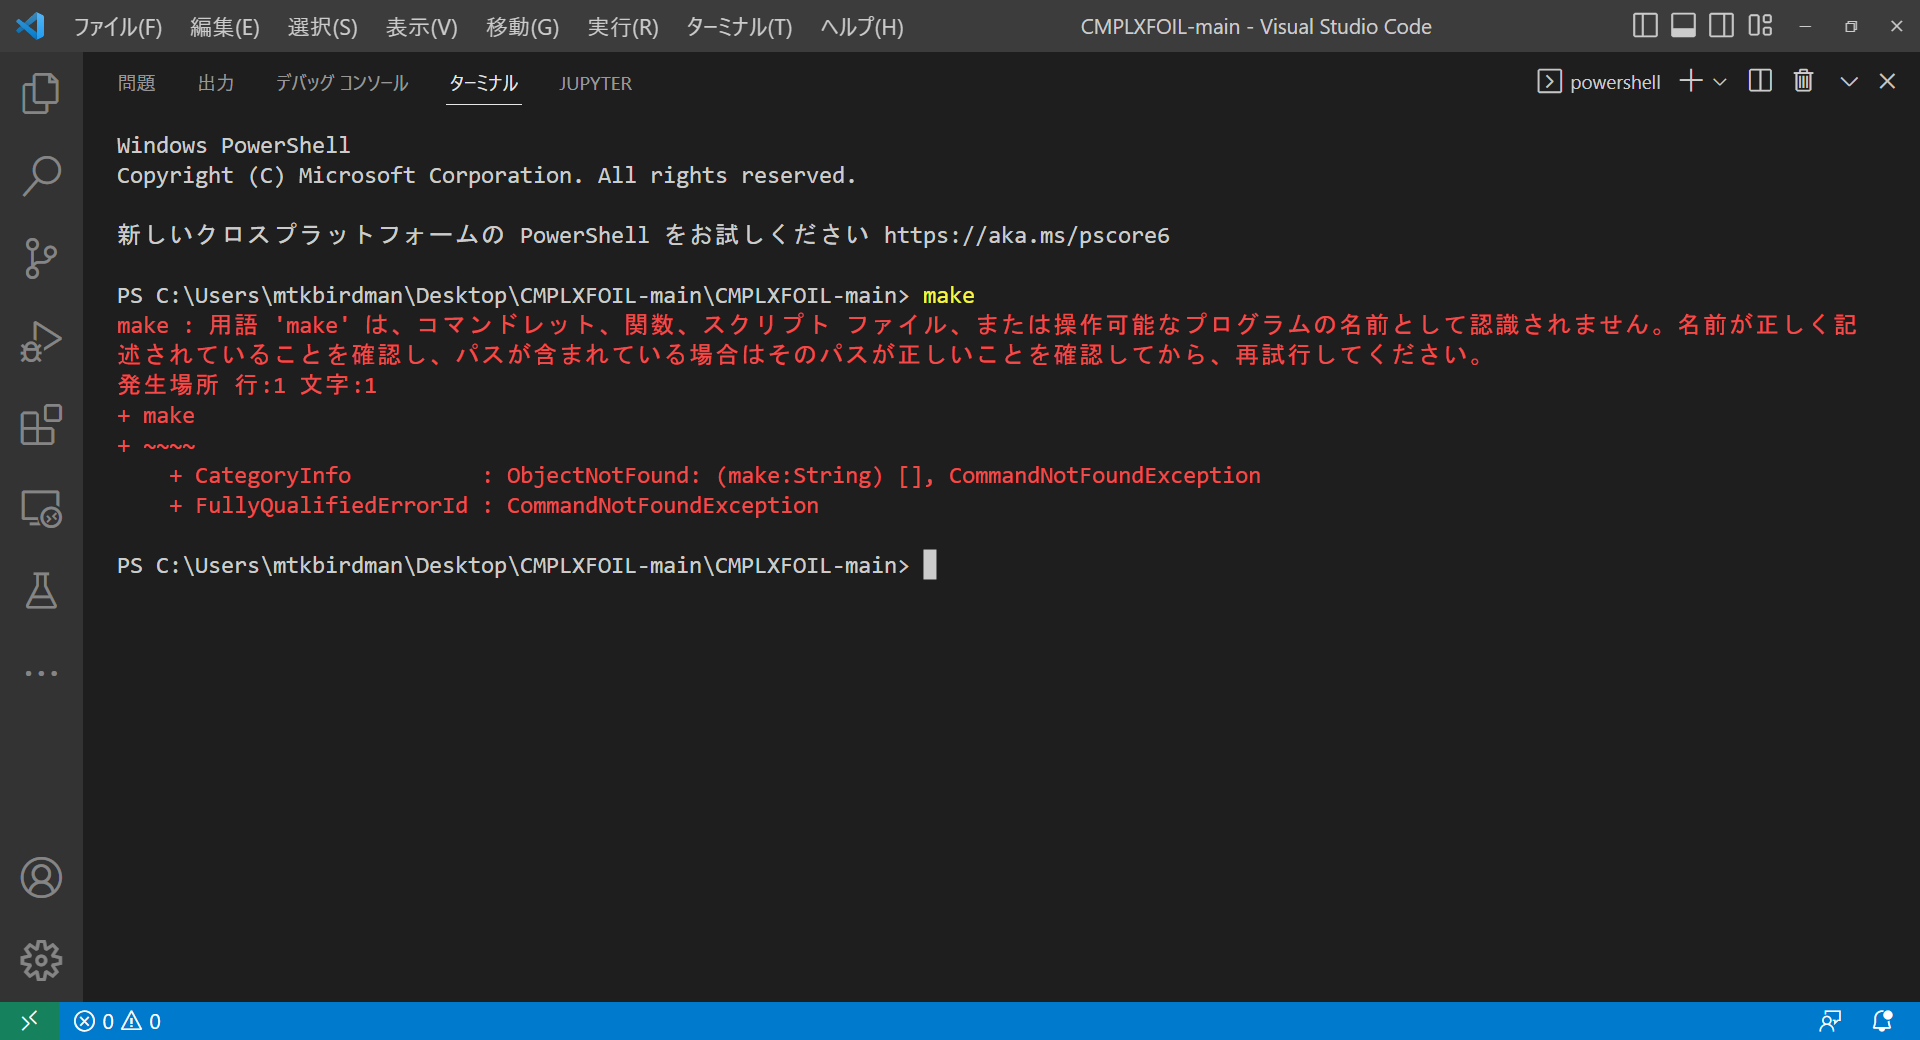Image resolution: width=1920 pixels, height=1040 pixels.
Task: Open the launch profile dropdown next to plus
Action: [x=1720, y=82]
